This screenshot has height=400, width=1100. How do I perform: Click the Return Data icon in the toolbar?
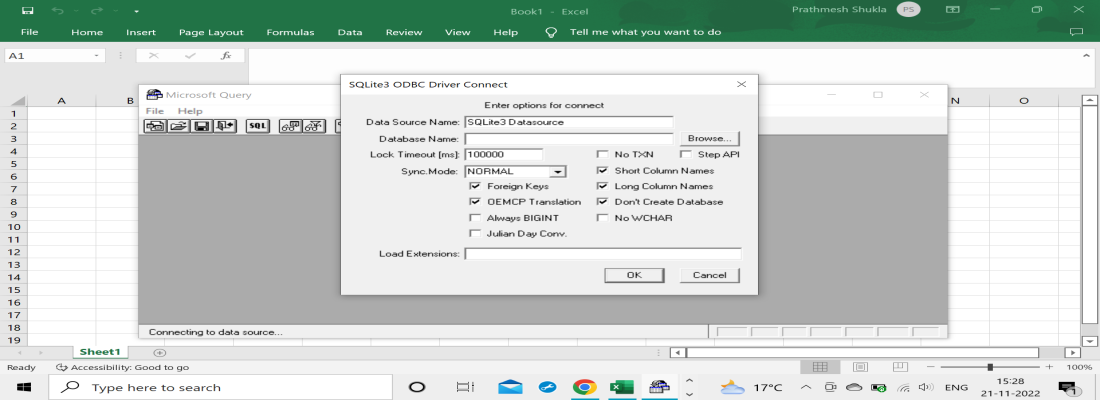pyautogui.click(x=224, y=126)
